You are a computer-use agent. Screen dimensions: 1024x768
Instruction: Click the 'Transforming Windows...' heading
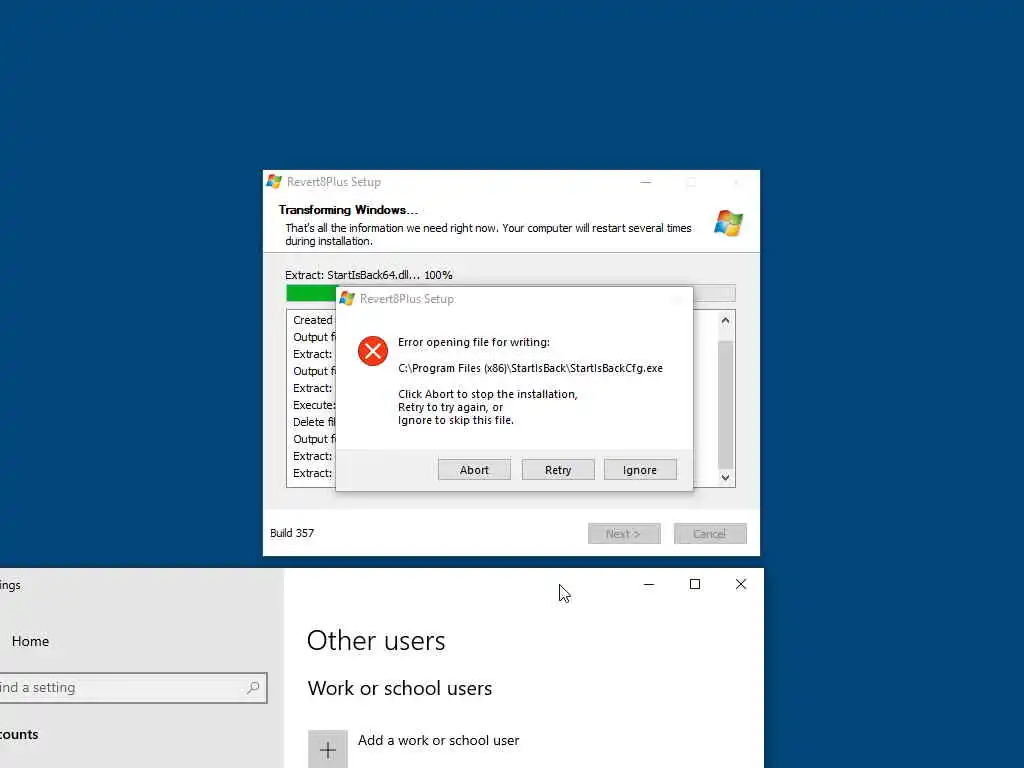(x=348, y=210)
